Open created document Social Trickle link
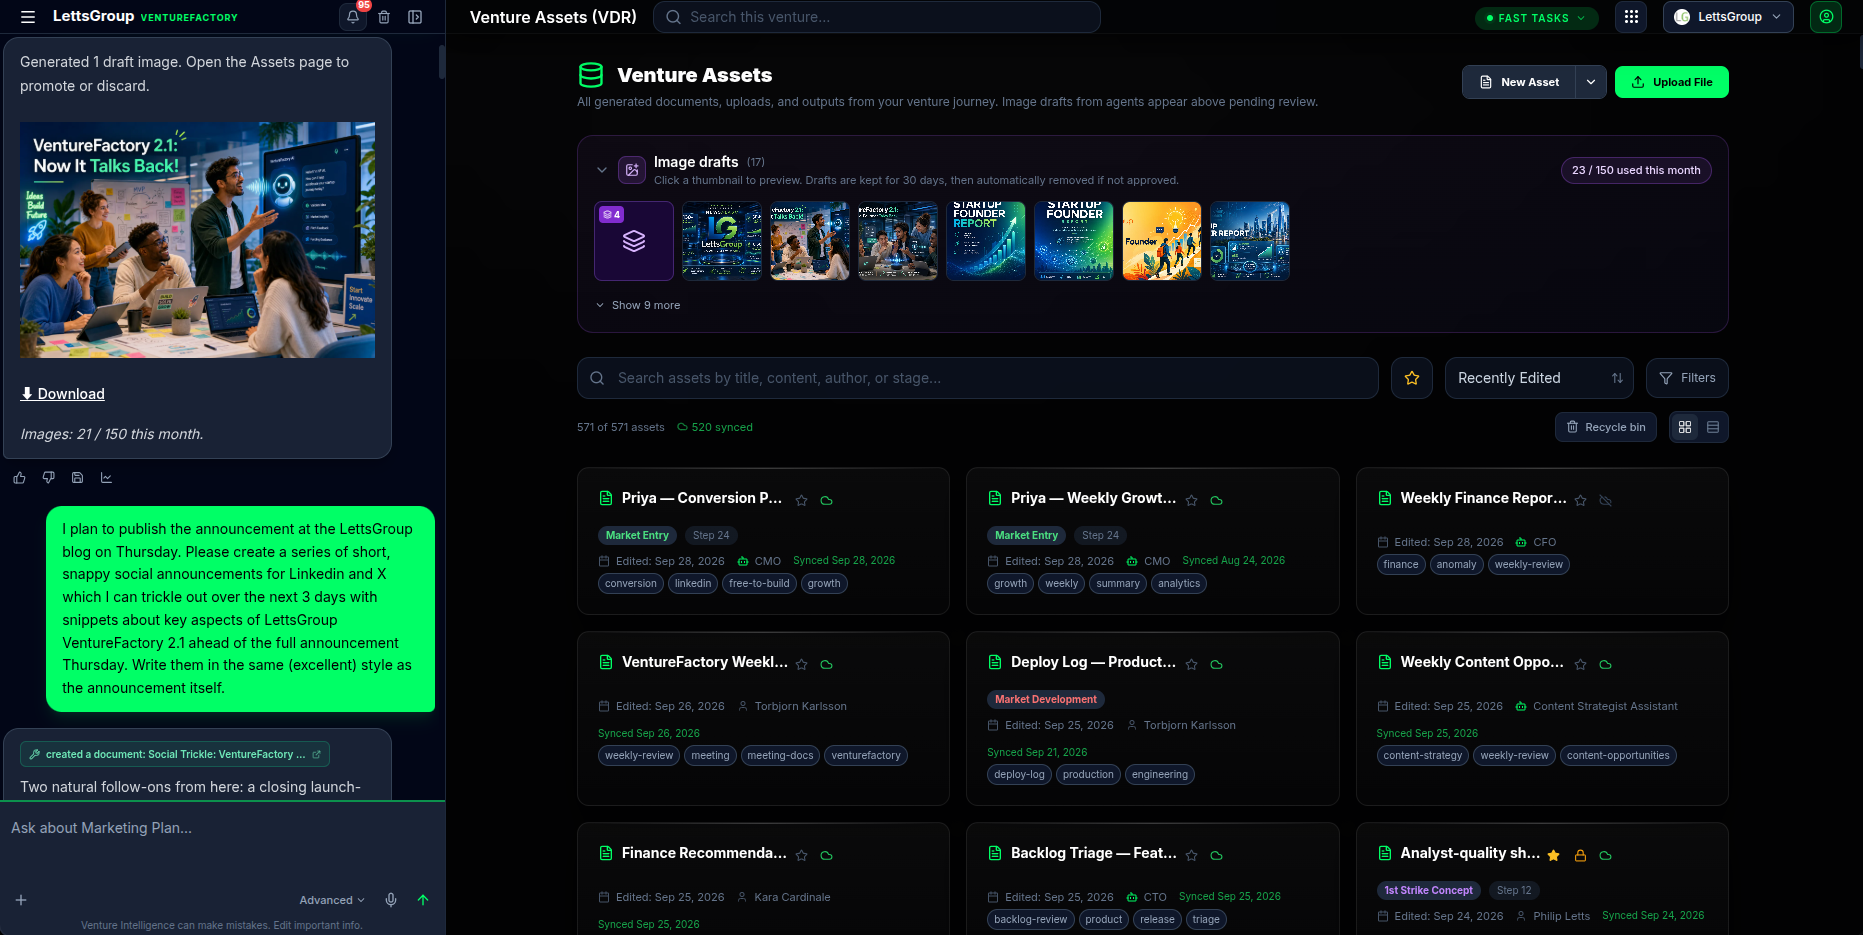Viewport: 1863px width, 935px height. (175, 754)
